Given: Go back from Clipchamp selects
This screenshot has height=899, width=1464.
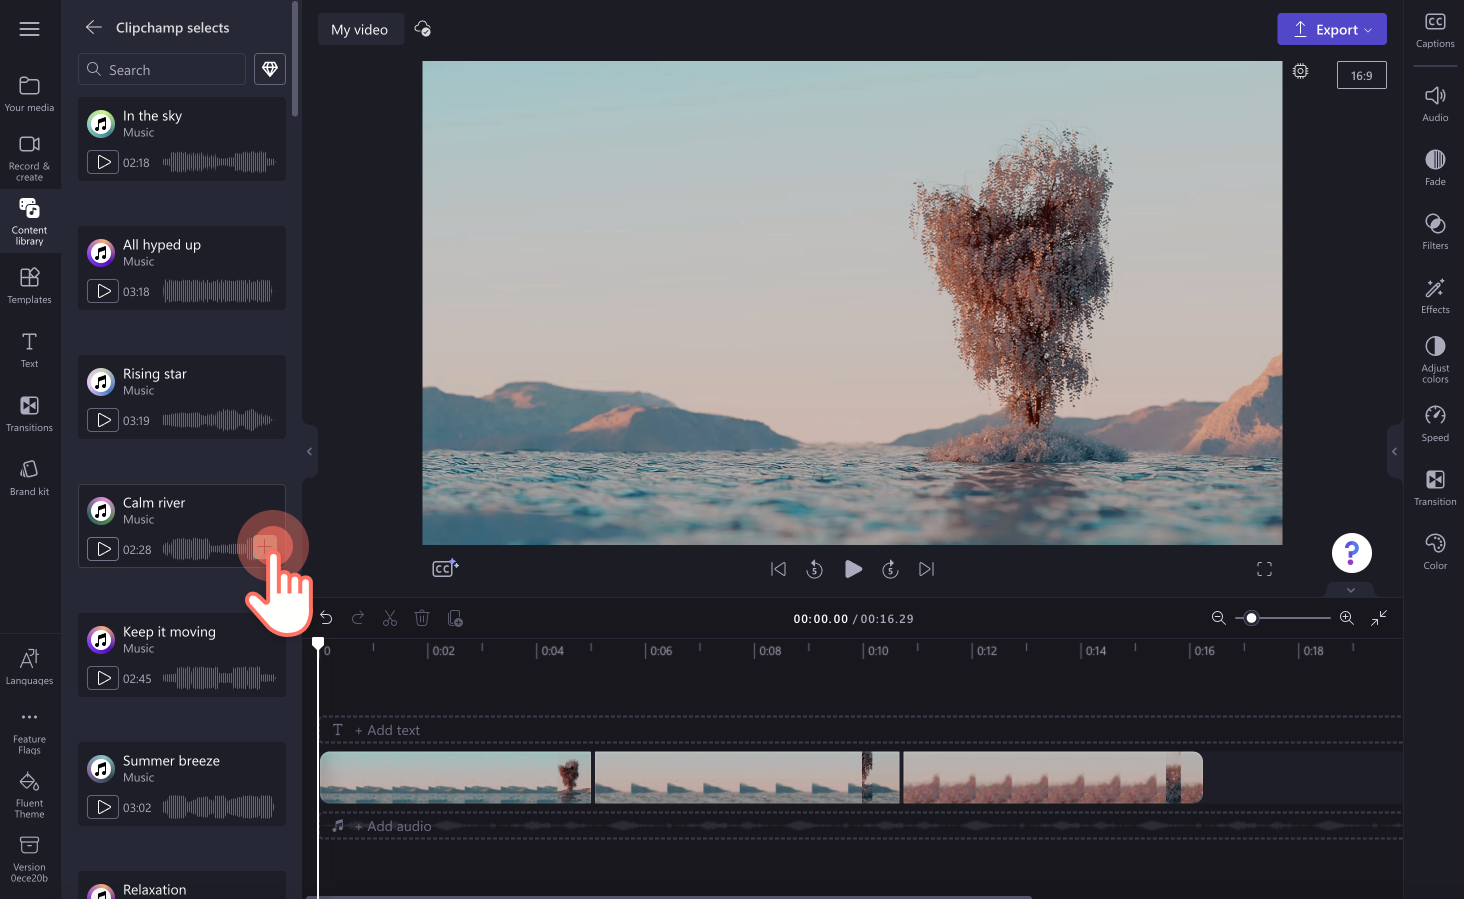Looking at the screenshot, I should point(94,27).
